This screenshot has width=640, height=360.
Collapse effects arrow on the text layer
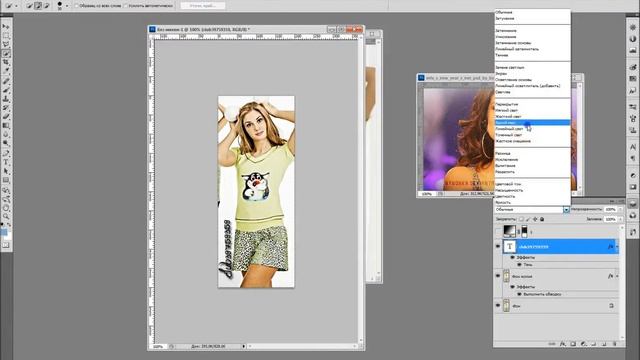[x=617, y=247]
